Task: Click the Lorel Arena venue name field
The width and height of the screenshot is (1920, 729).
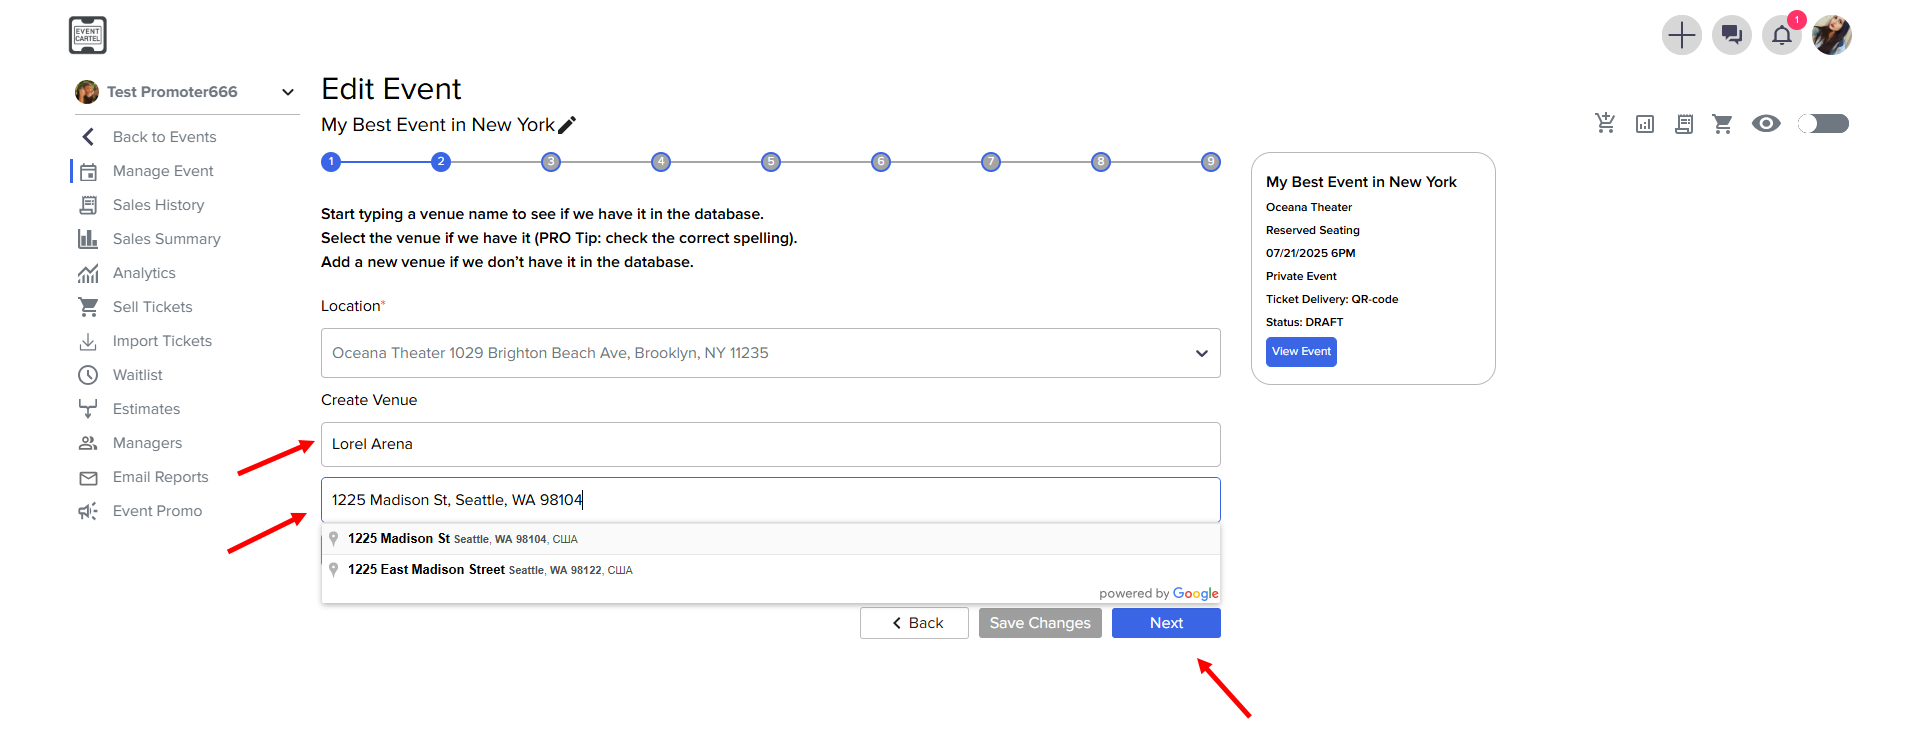Action: [x=770, y=444]
